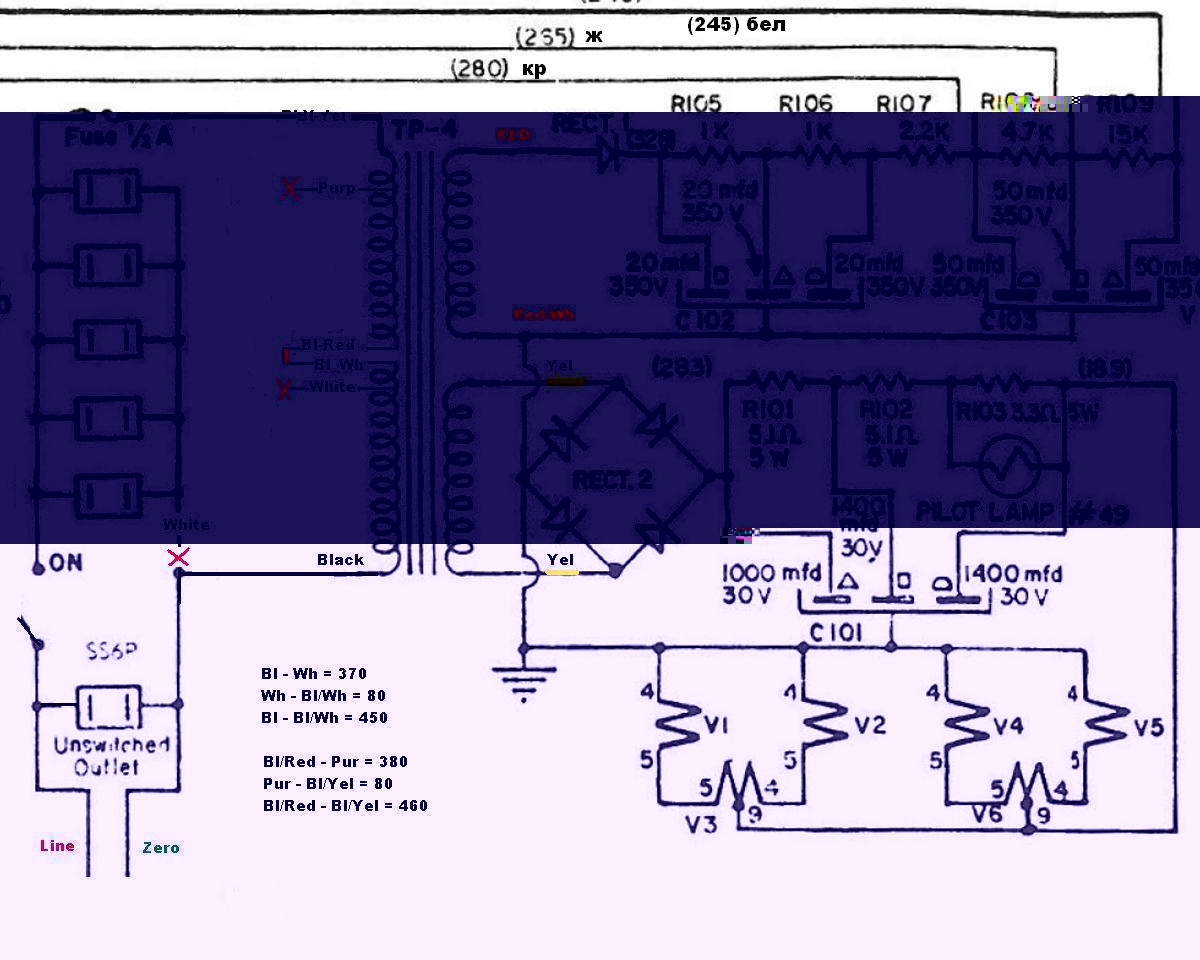Viewport: 1200px width, 960px height.
Task: Click the ground symbol below the rectifier
Action: click(x=522, y=682)
